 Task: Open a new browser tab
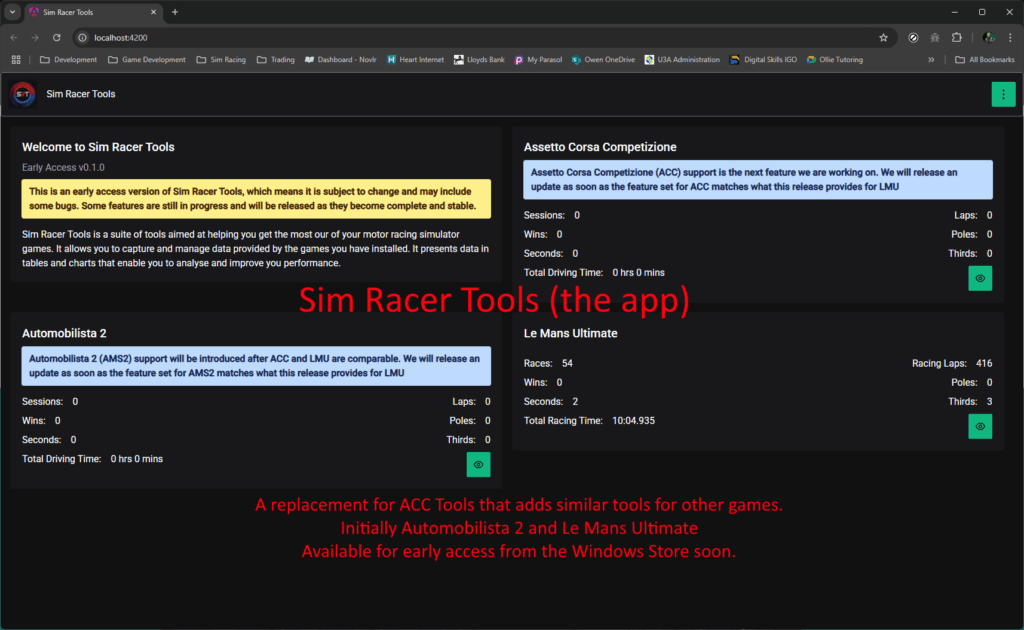point(175,12)
